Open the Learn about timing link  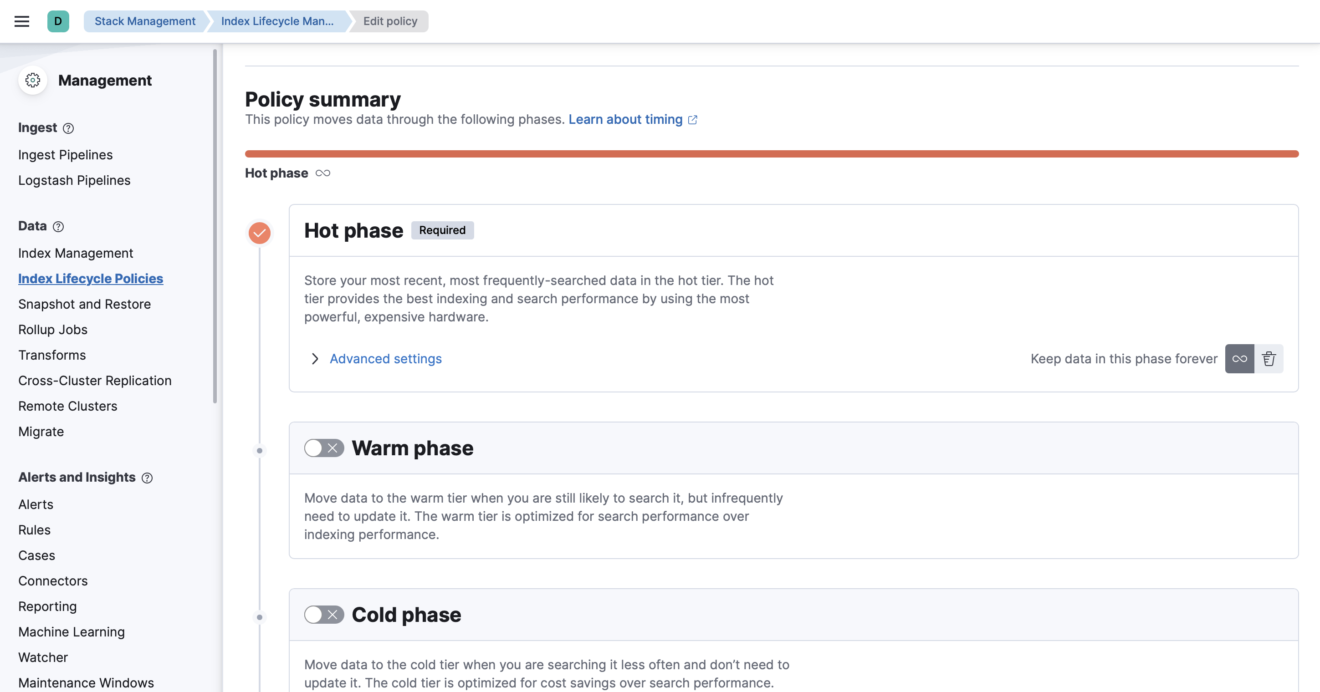[626, 118]
